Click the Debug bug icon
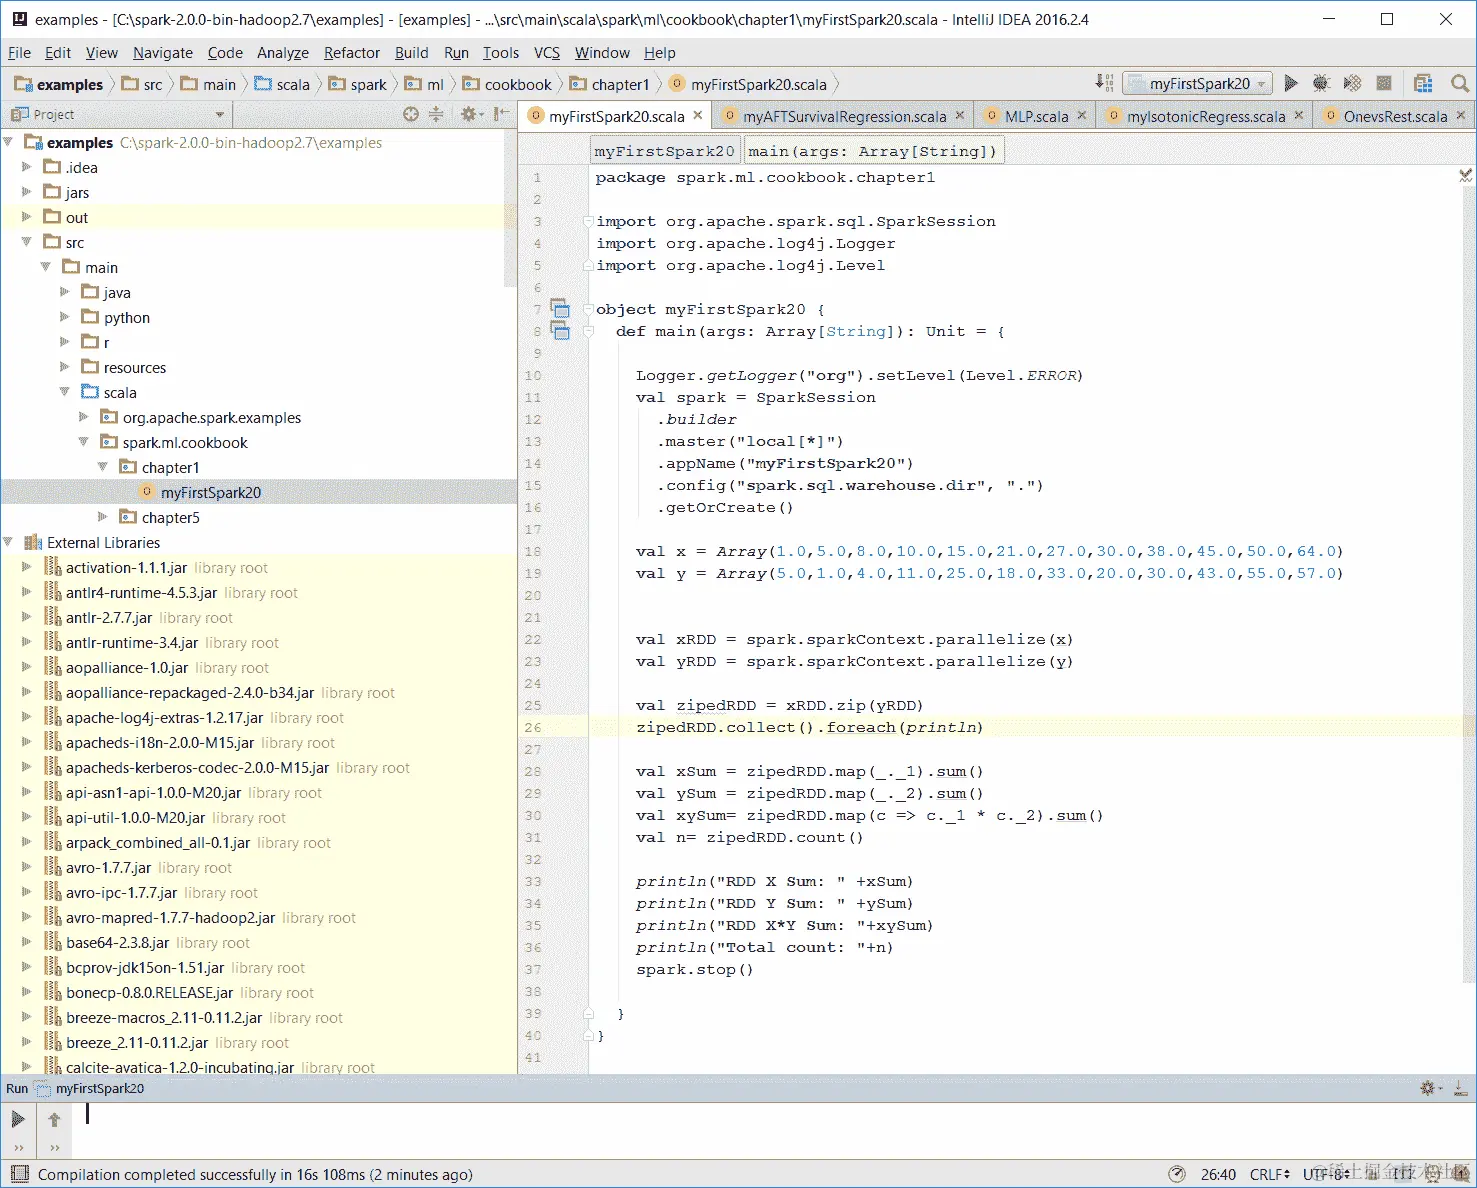Viewport: 1477px width, 1188px height. point(1321,83)
